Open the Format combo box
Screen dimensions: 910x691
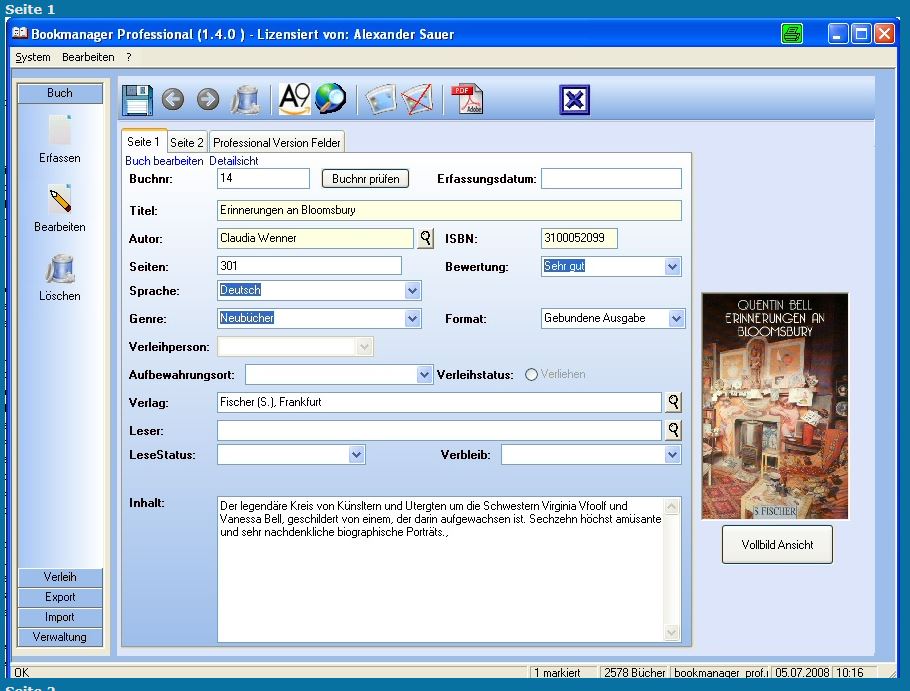tap(676, 318)
